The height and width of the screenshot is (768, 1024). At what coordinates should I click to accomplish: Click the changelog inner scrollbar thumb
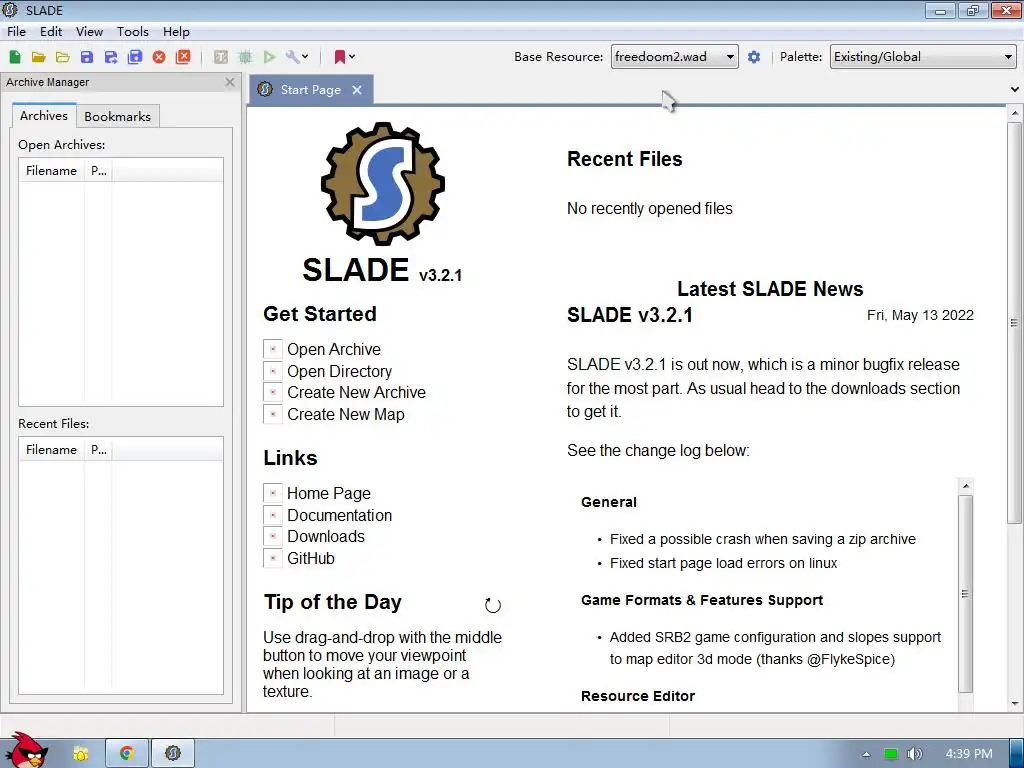(x=965, y=594)
